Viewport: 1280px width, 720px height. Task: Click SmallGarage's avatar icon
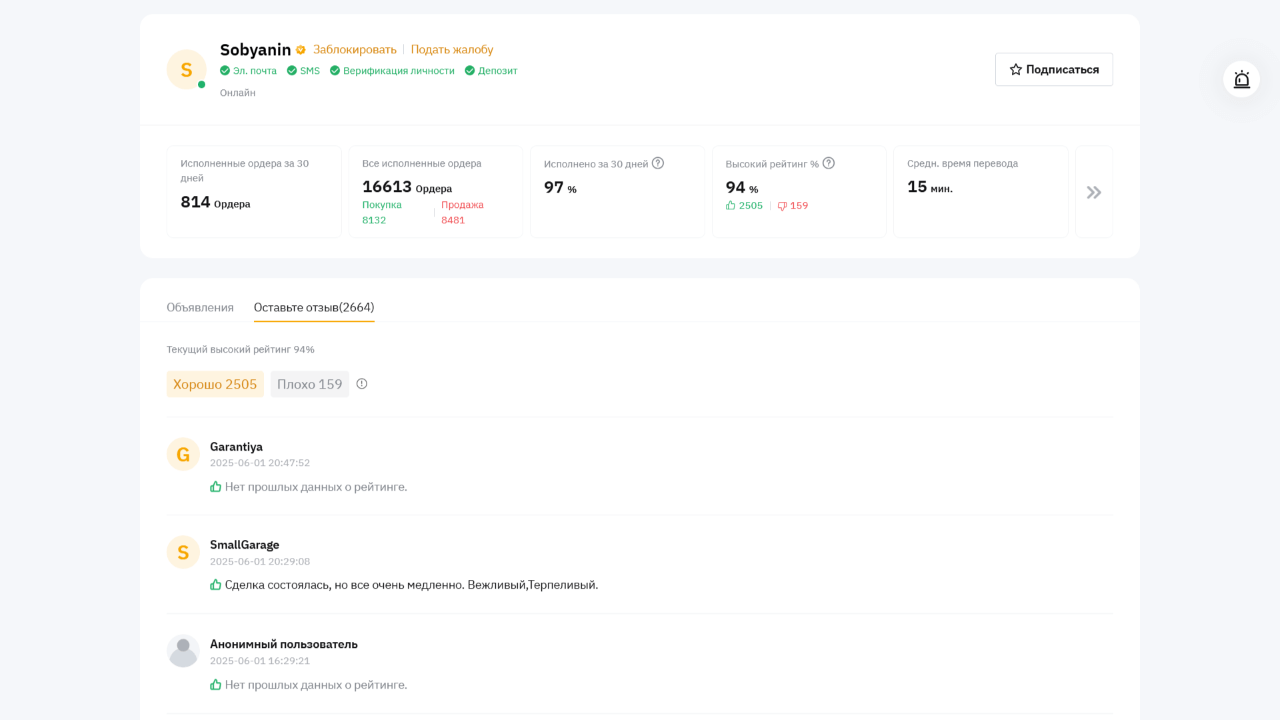[x=183, y=552]
